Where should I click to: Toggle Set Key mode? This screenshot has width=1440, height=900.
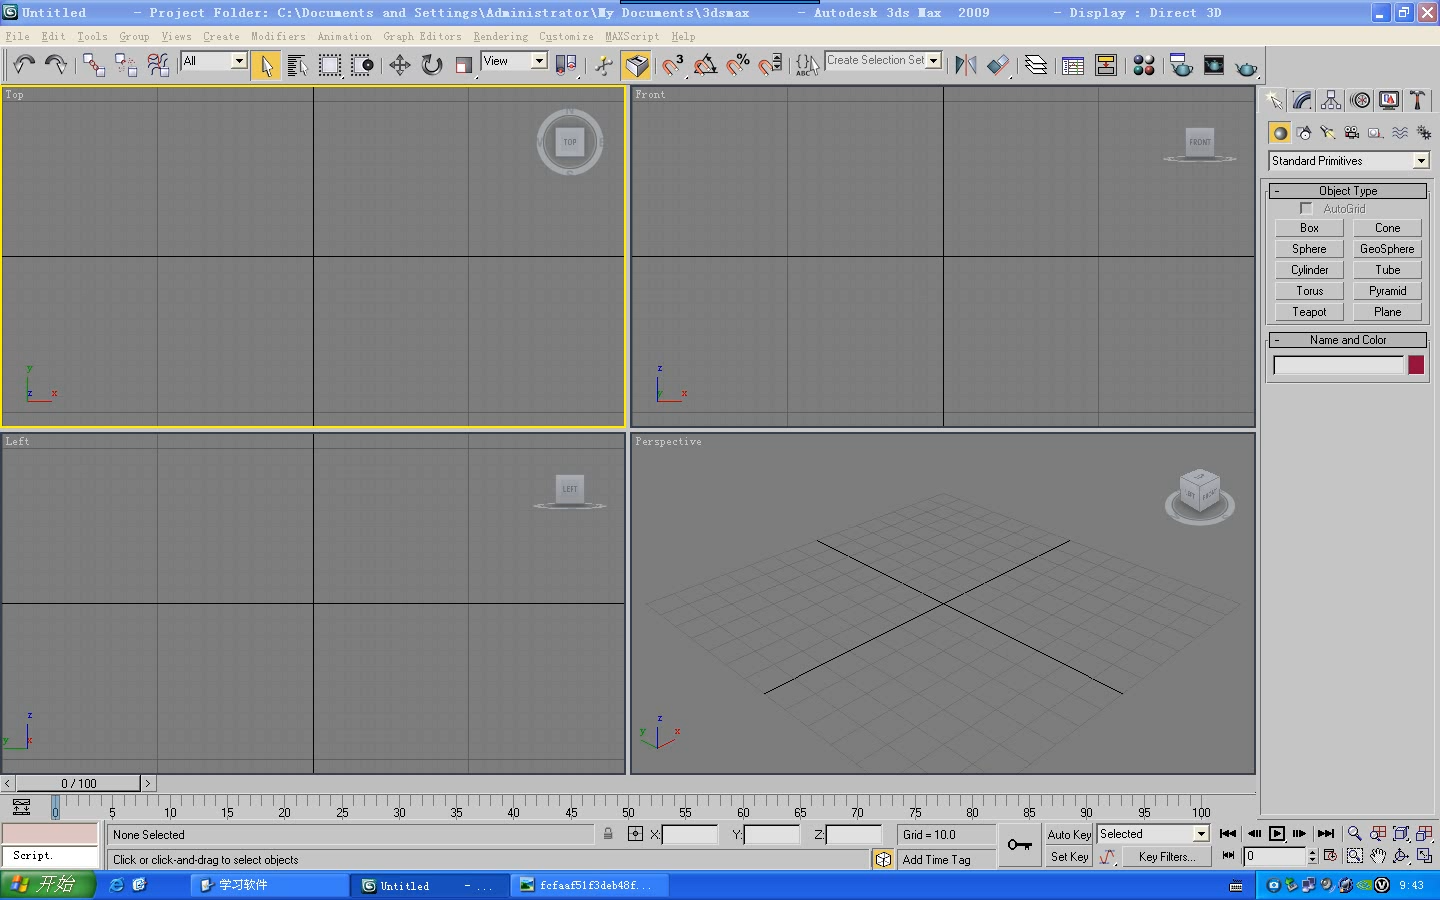(x=1069, y=857)
